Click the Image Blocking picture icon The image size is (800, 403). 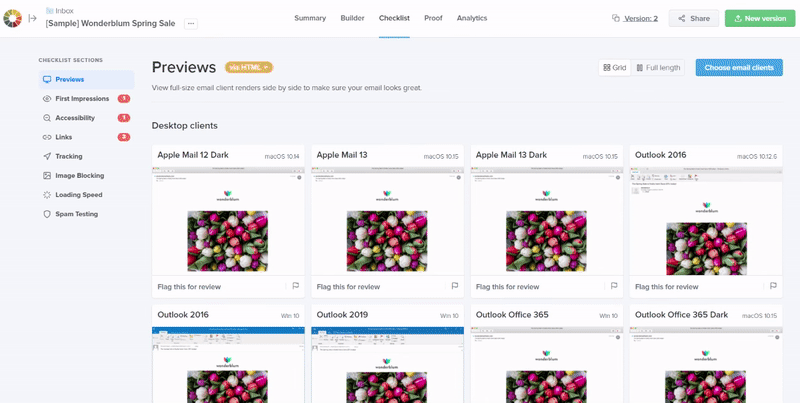47,175
